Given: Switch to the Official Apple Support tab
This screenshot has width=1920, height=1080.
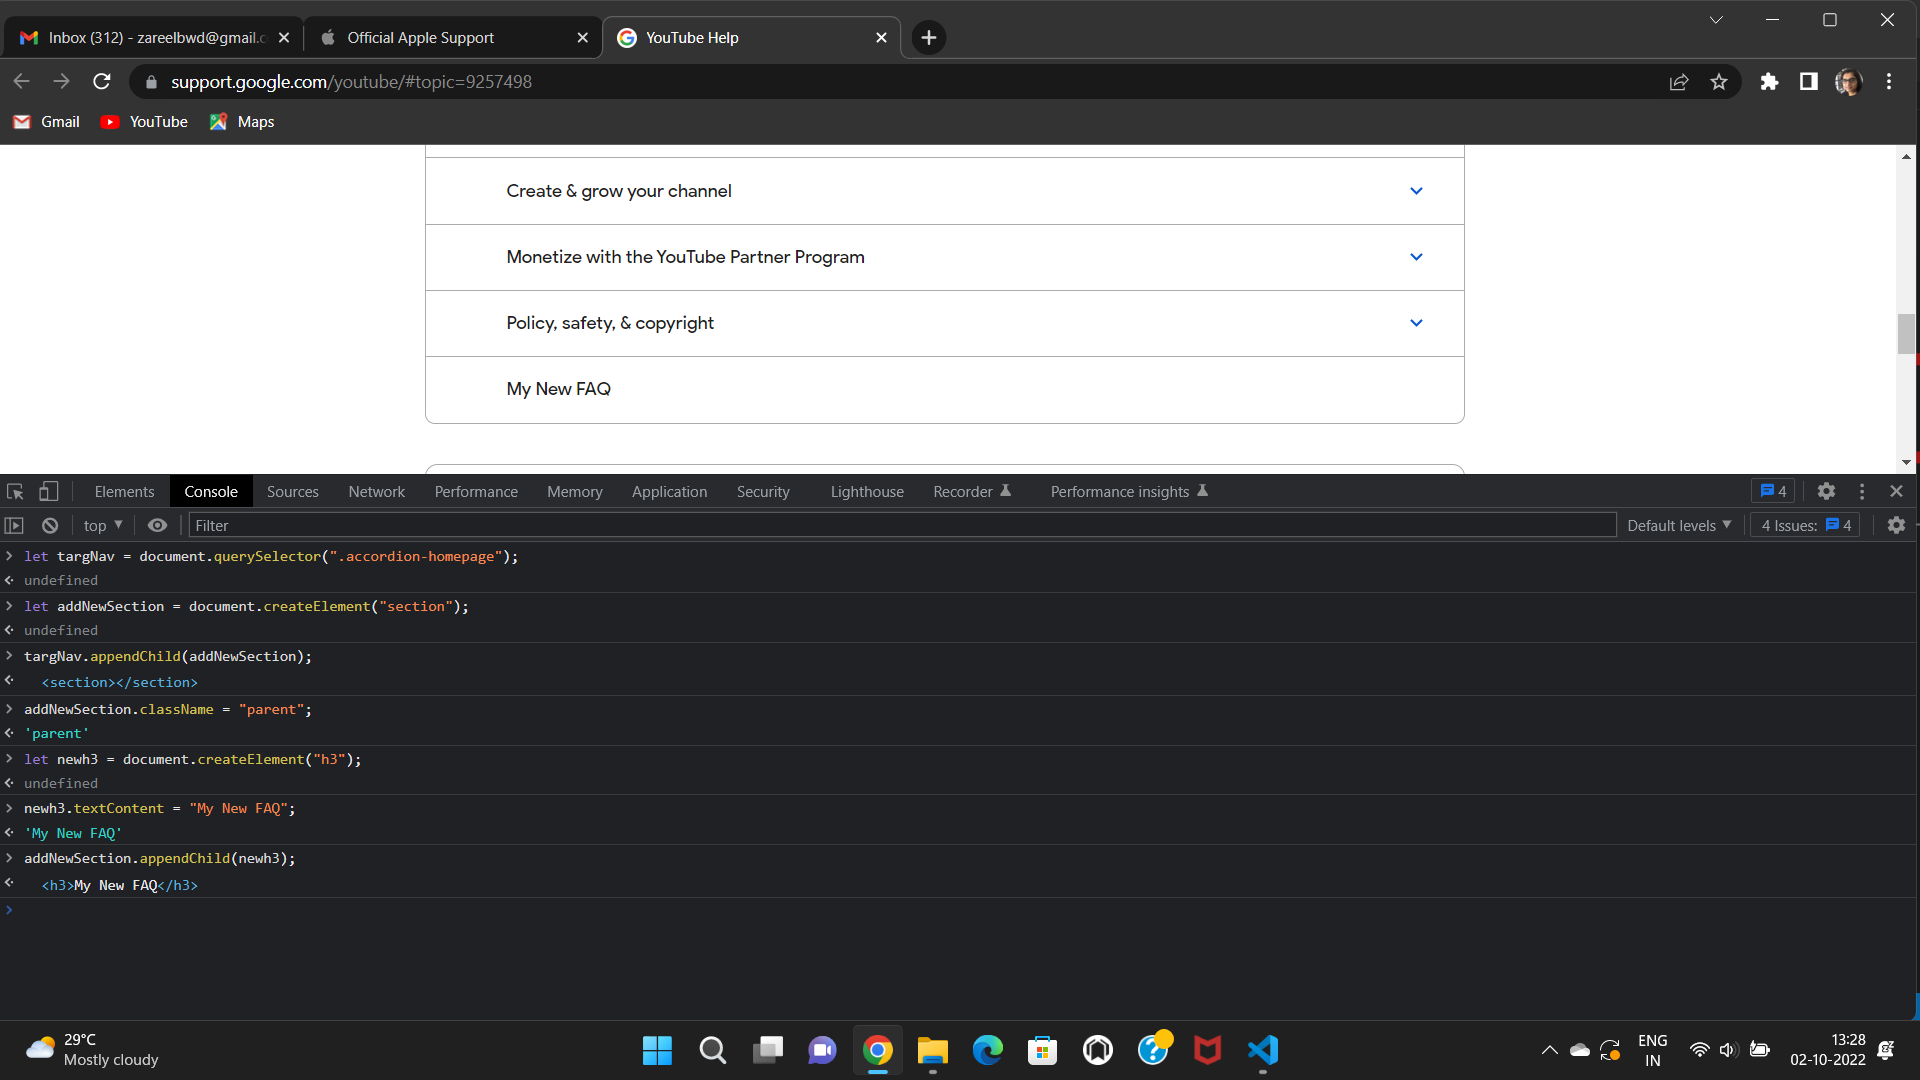Looking at the screenshot, I should coord(452,37).
